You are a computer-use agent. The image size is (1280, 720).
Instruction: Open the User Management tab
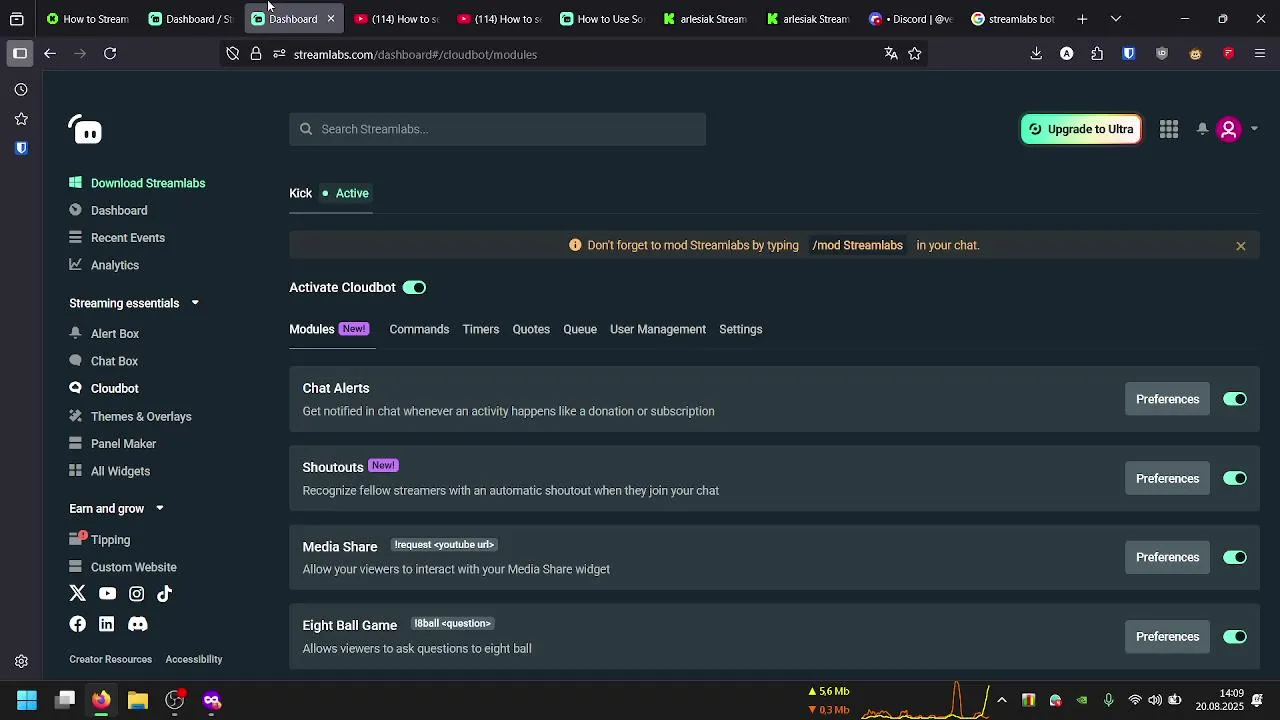[x=658, y=329]
